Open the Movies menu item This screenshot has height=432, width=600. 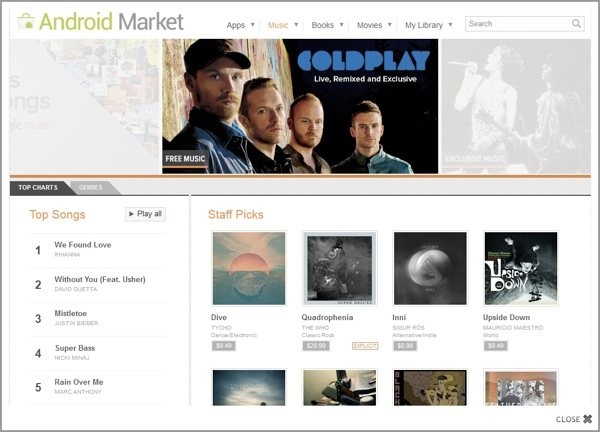point(369,25)
